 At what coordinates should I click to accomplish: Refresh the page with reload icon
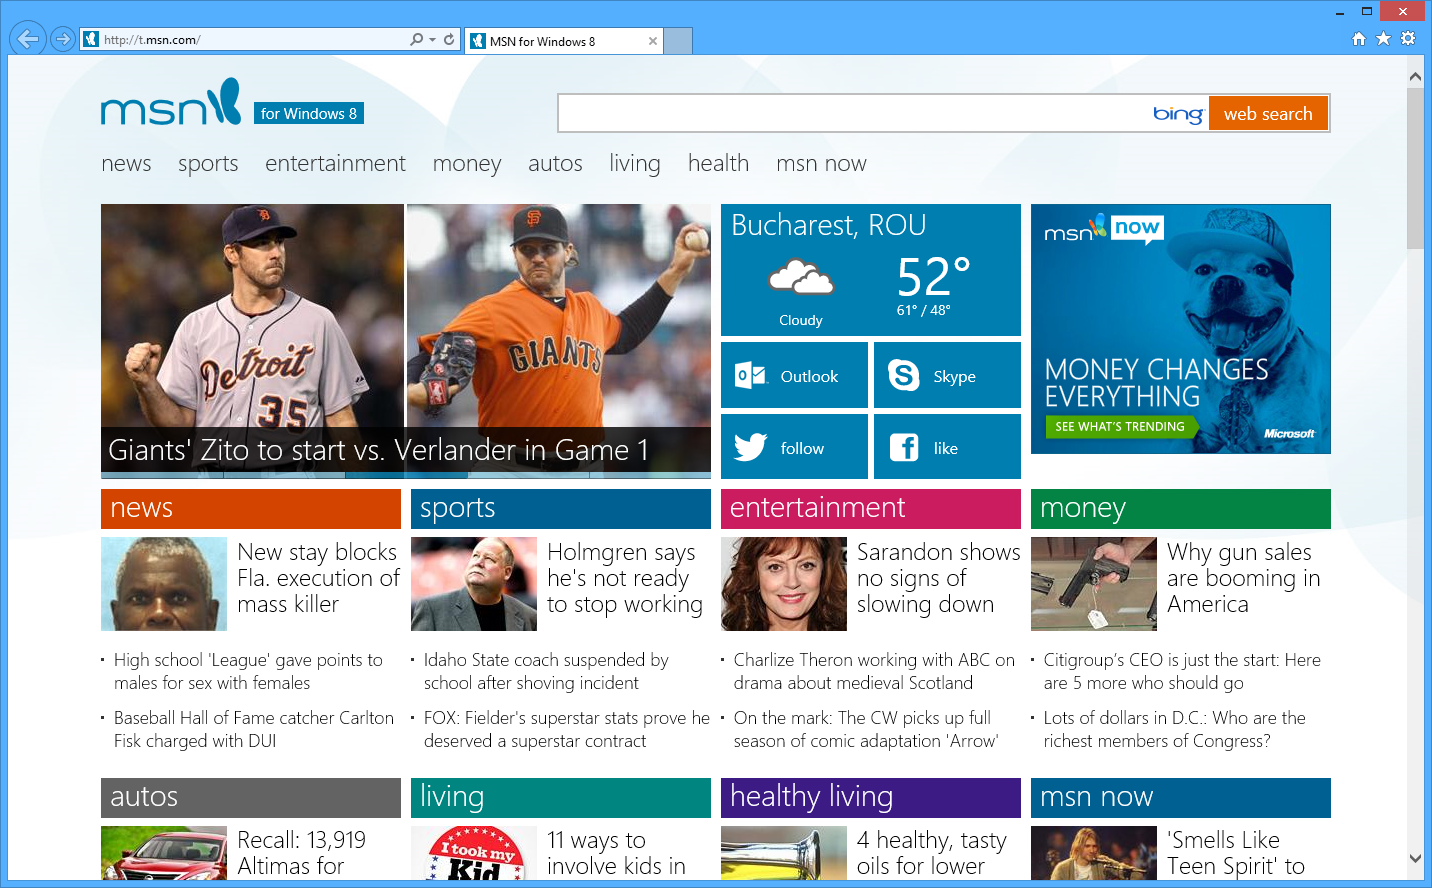pyautogui.click(x=449, y=40)
